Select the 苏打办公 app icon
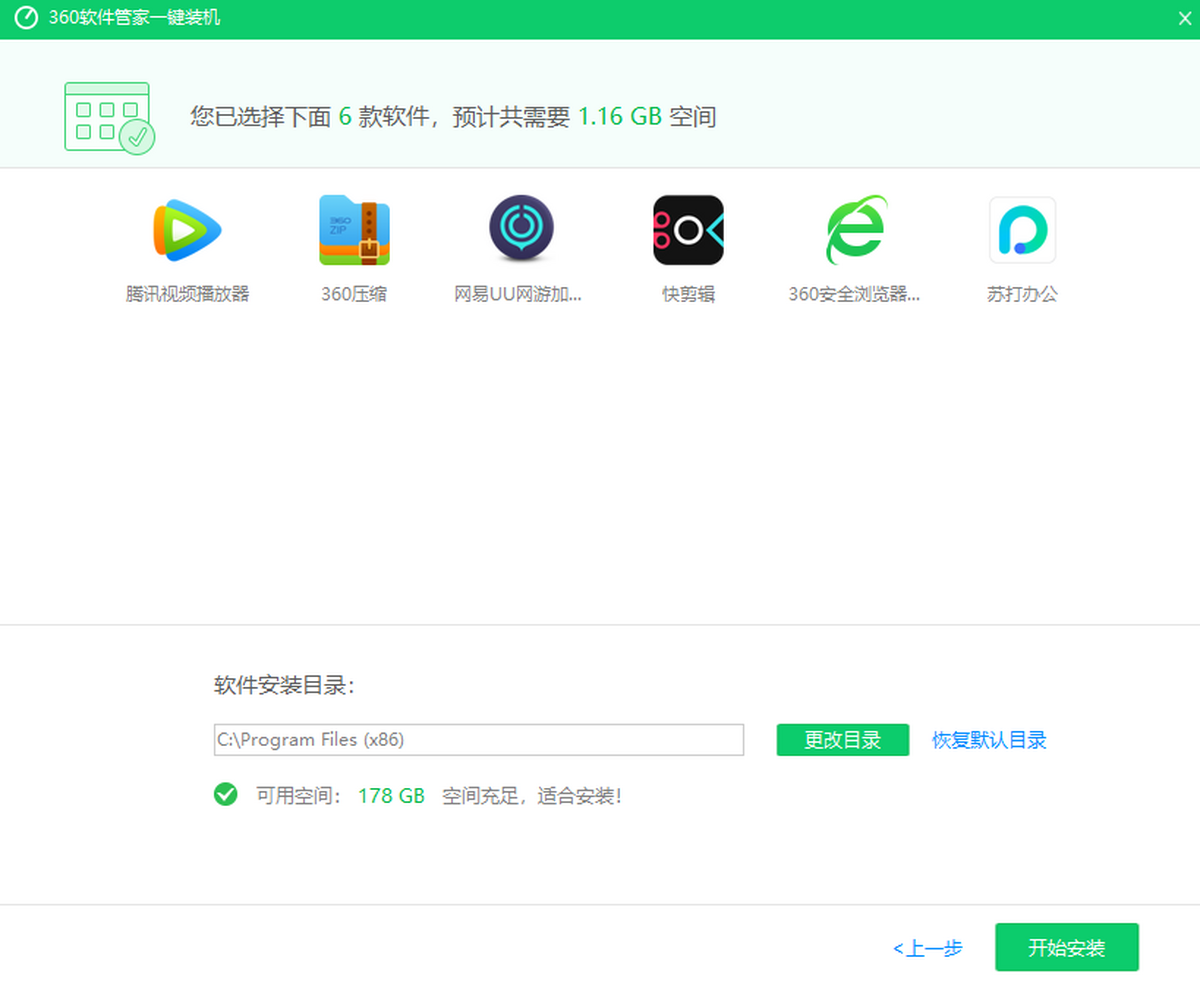The width and height of the screenshot is (1200, 986). (1022, 230)
